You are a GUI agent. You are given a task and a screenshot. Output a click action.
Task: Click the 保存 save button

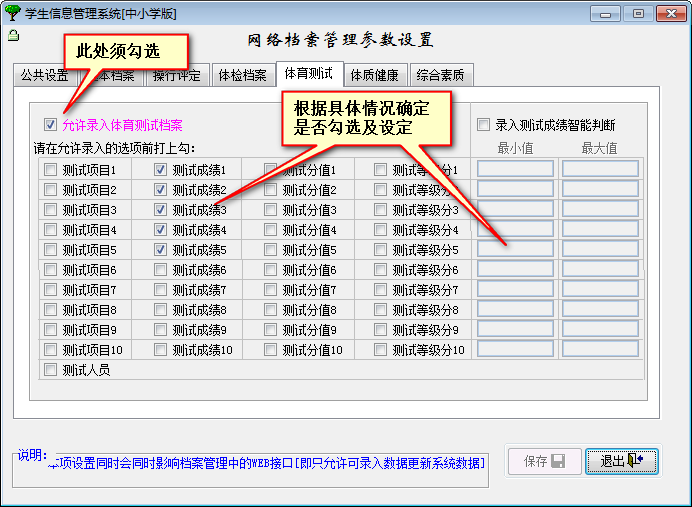click(545, 461)
